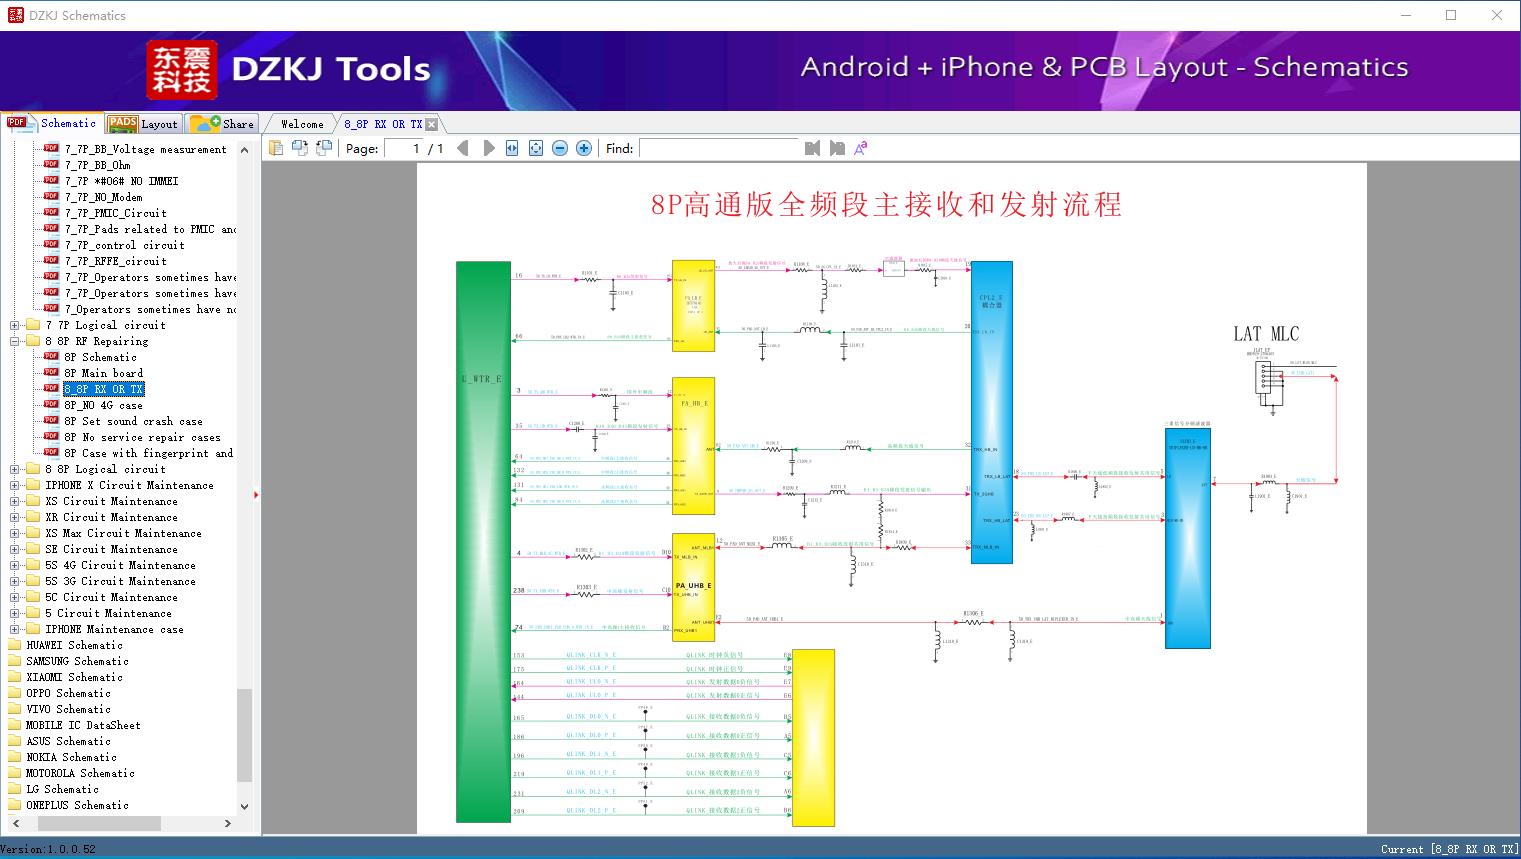Collapse side panel with red splitter arrow
This screenshot has width=1521, height=859.
257,494
